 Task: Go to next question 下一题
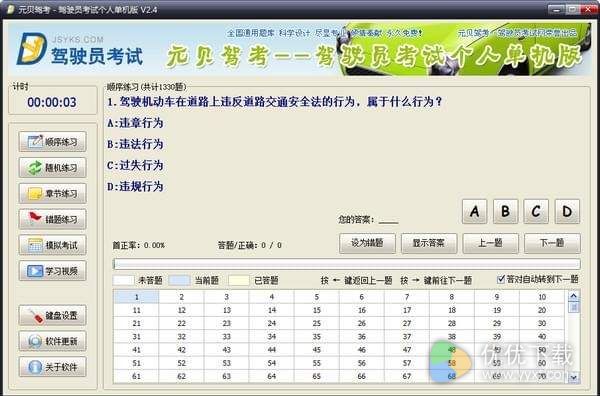552,243
